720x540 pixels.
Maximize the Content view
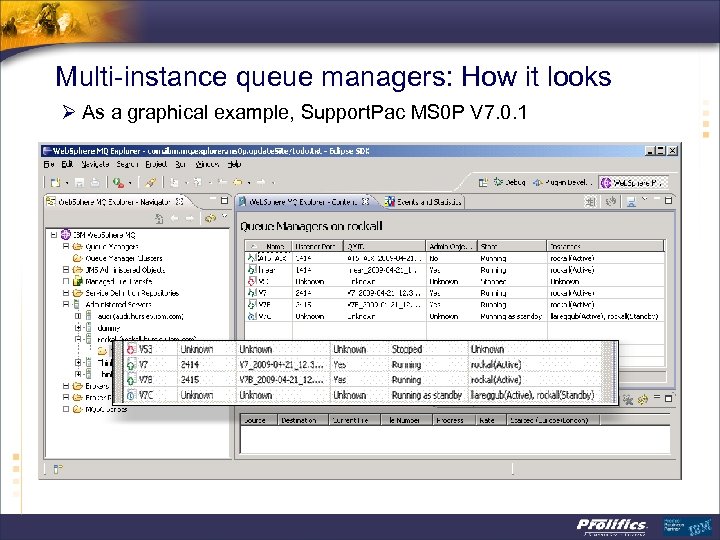tap(669, 200)
